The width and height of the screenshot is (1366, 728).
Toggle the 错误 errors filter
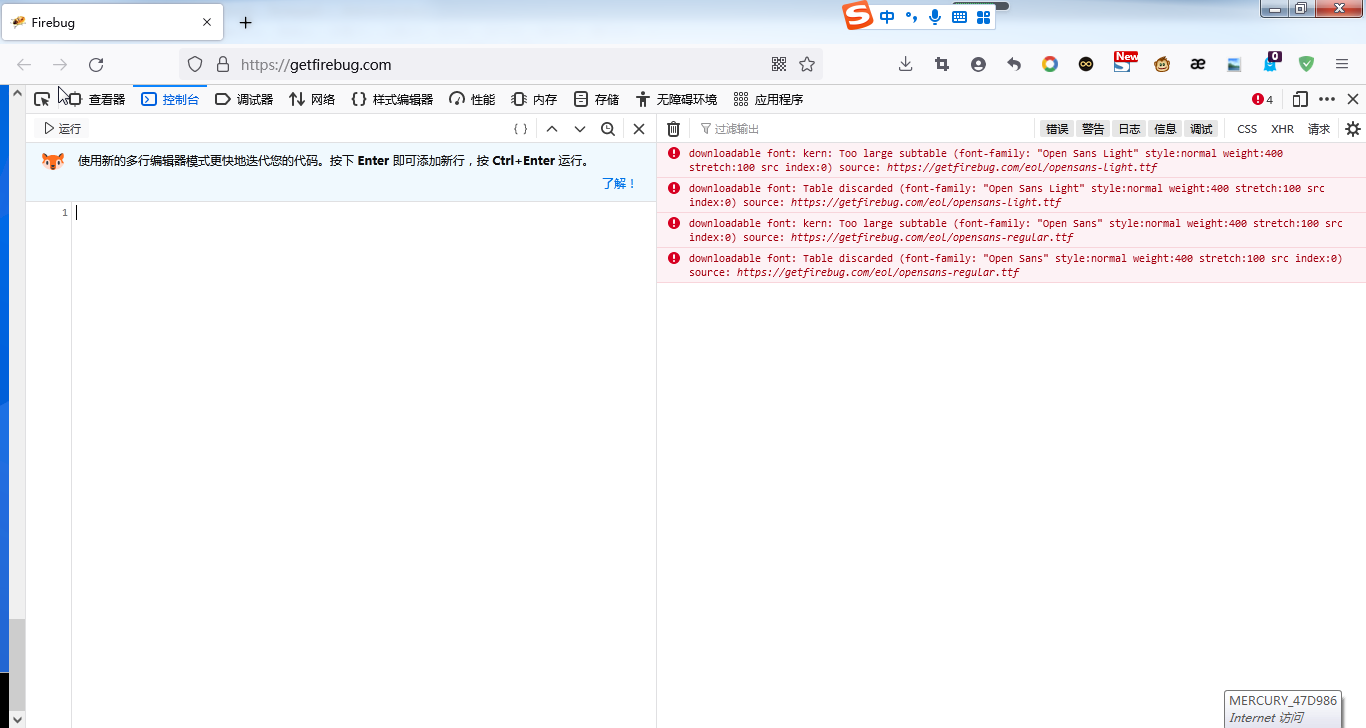(1057, 129)
